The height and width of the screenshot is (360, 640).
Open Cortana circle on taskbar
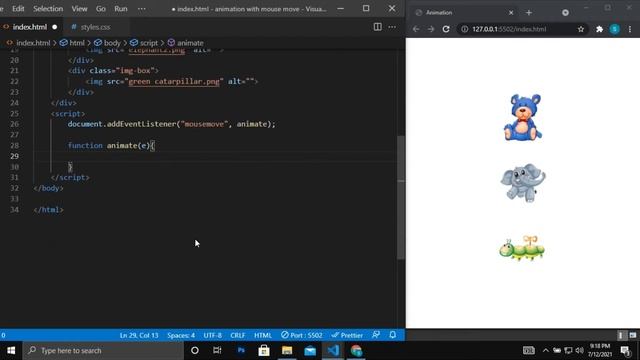pos(195,351)
